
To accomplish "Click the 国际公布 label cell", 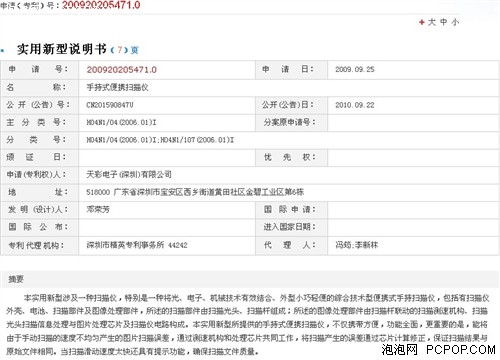I will coord(40,227).
